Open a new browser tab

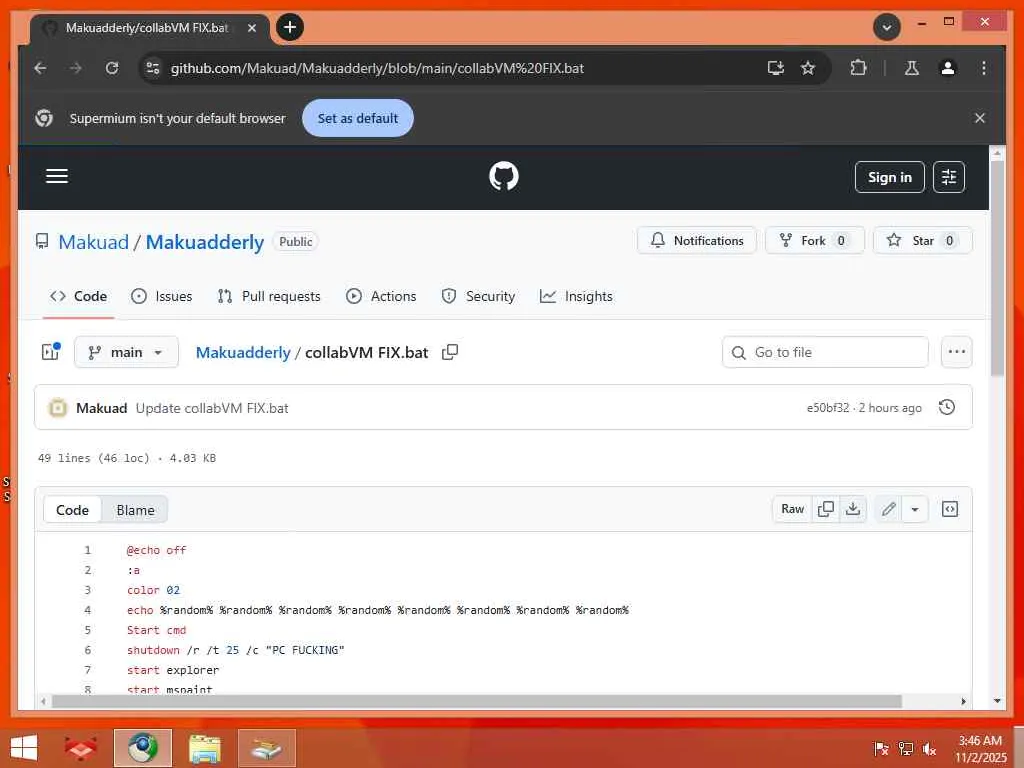tap(290, 27)
